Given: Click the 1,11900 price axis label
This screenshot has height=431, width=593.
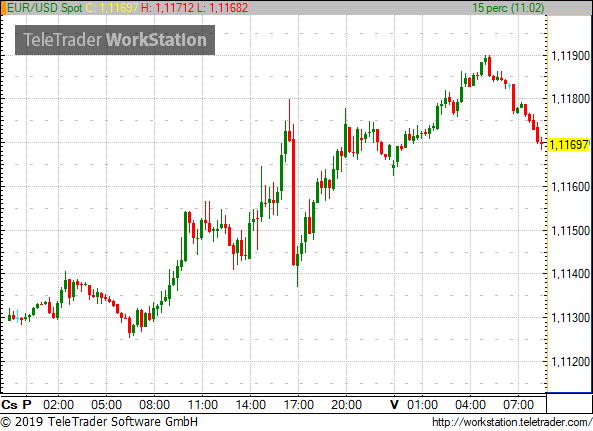Looking at the screenshot, I should [x=571, y=56].
